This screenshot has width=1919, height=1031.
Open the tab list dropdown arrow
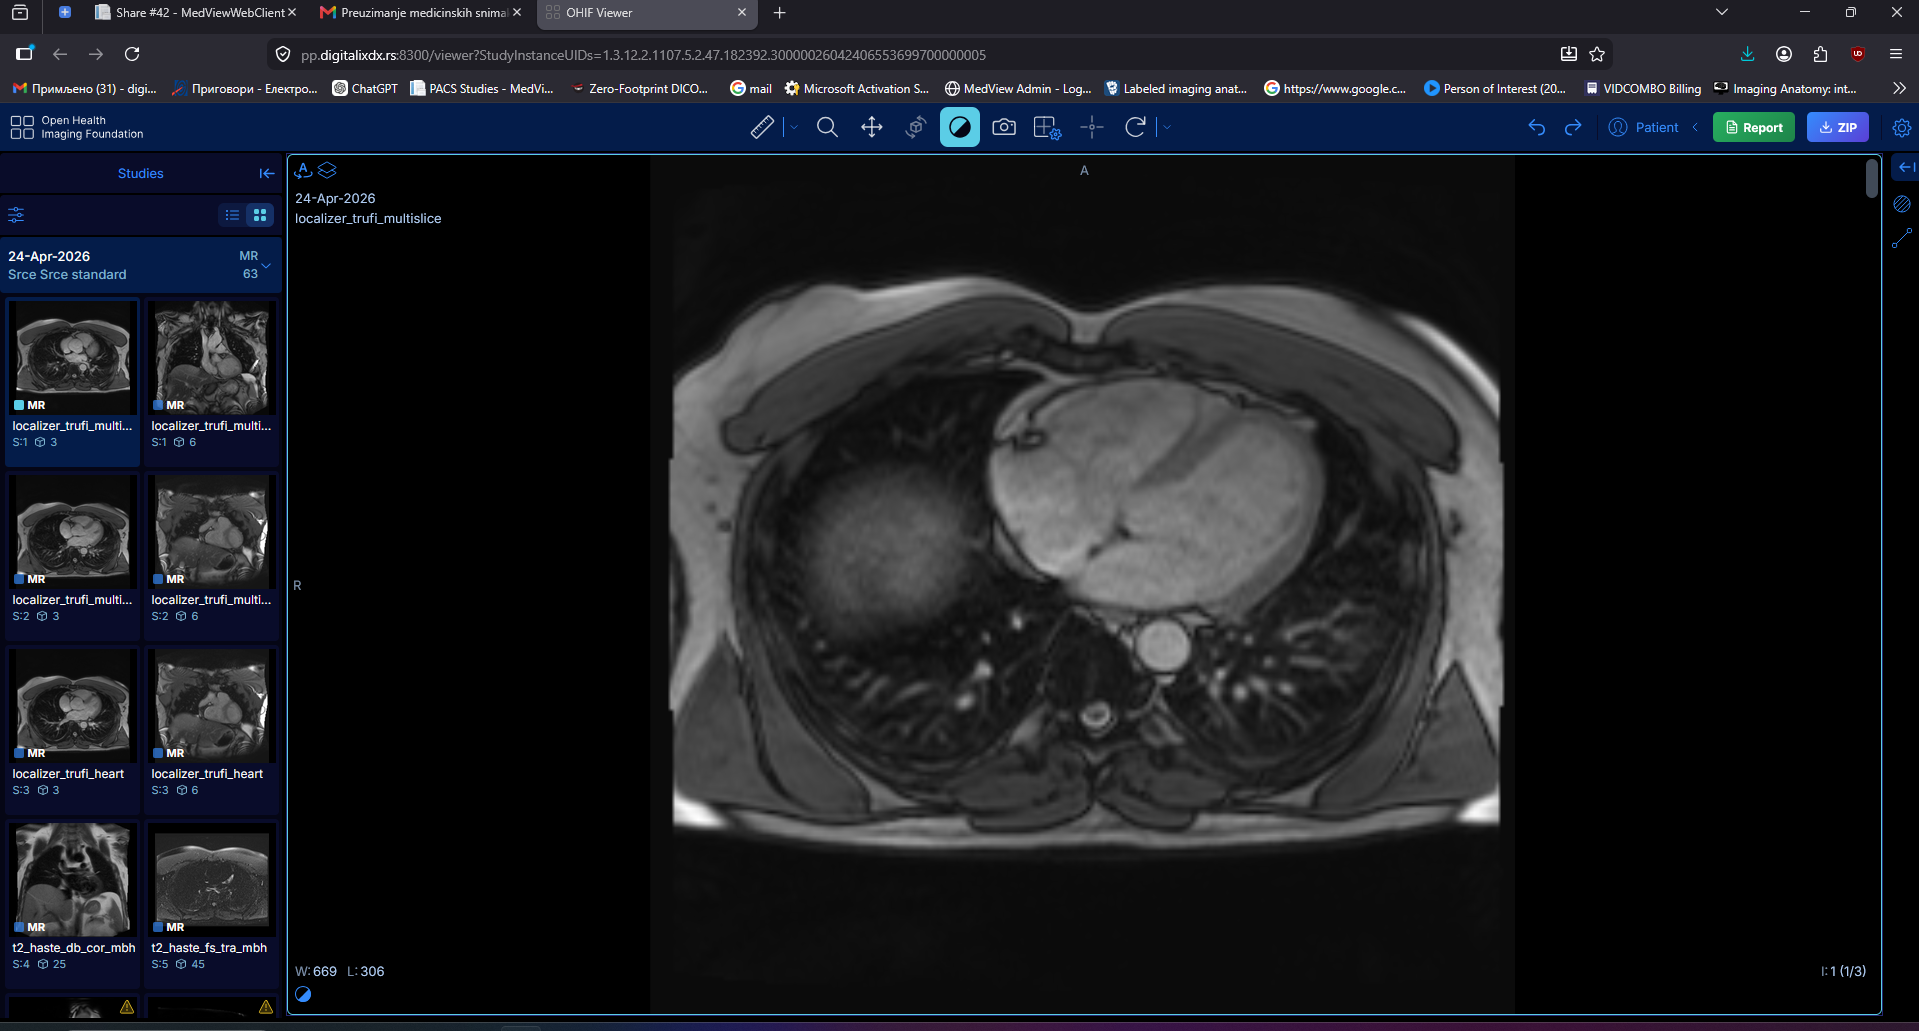[1721, 13]
